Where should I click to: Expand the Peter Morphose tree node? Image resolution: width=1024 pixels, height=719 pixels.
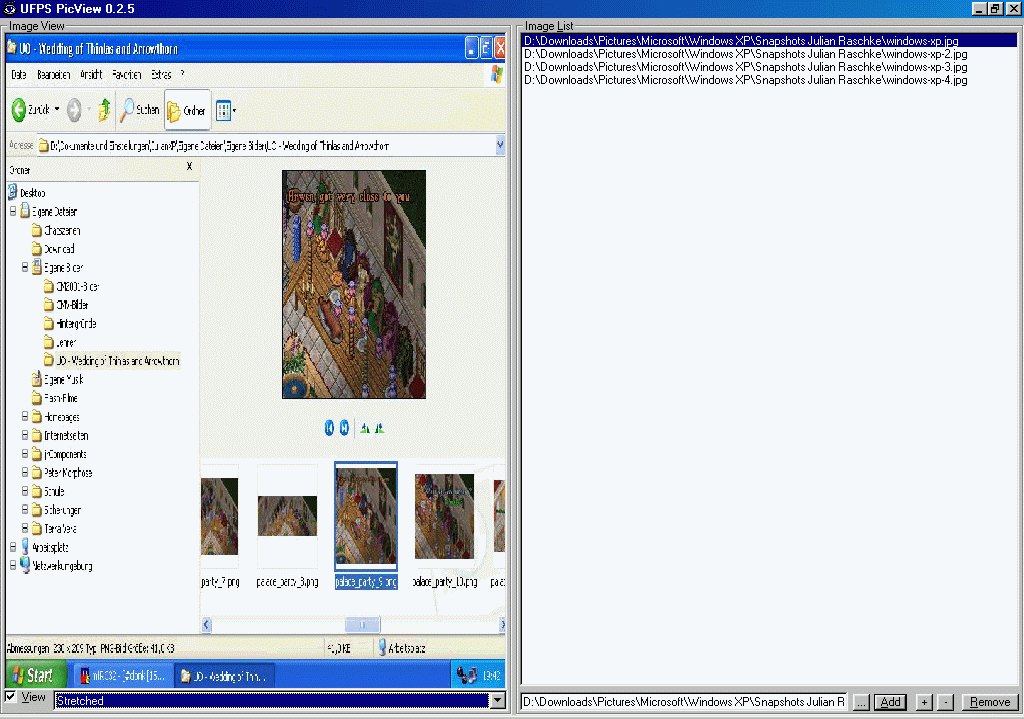(x=25, y=472)
